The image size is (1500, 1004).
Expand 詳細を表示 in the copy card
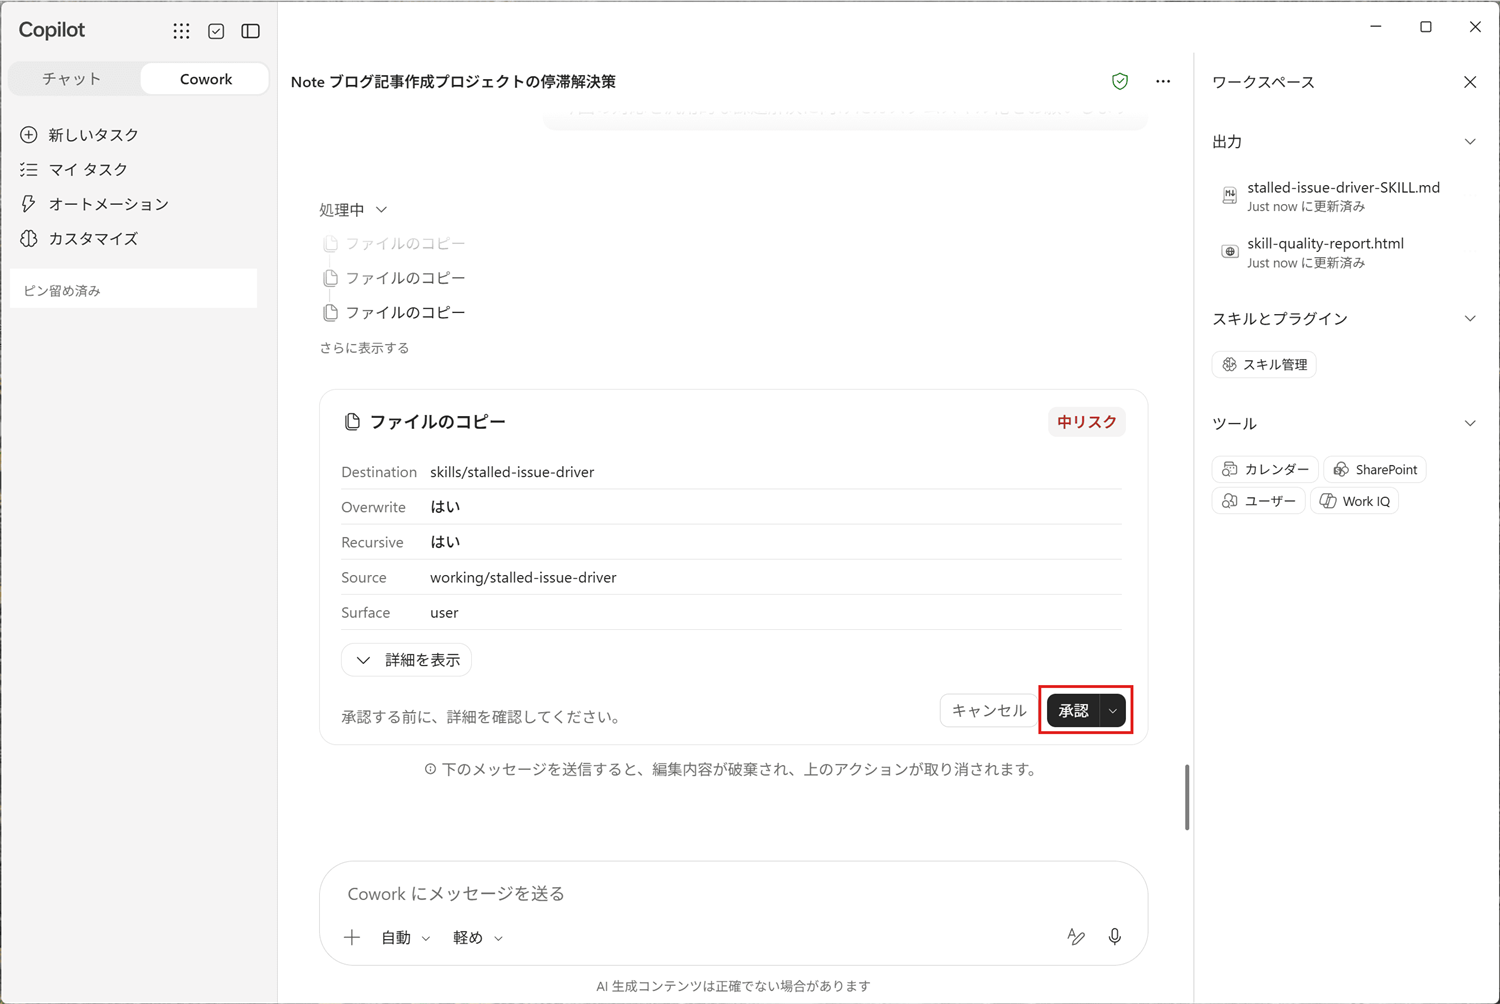[406, 660]
